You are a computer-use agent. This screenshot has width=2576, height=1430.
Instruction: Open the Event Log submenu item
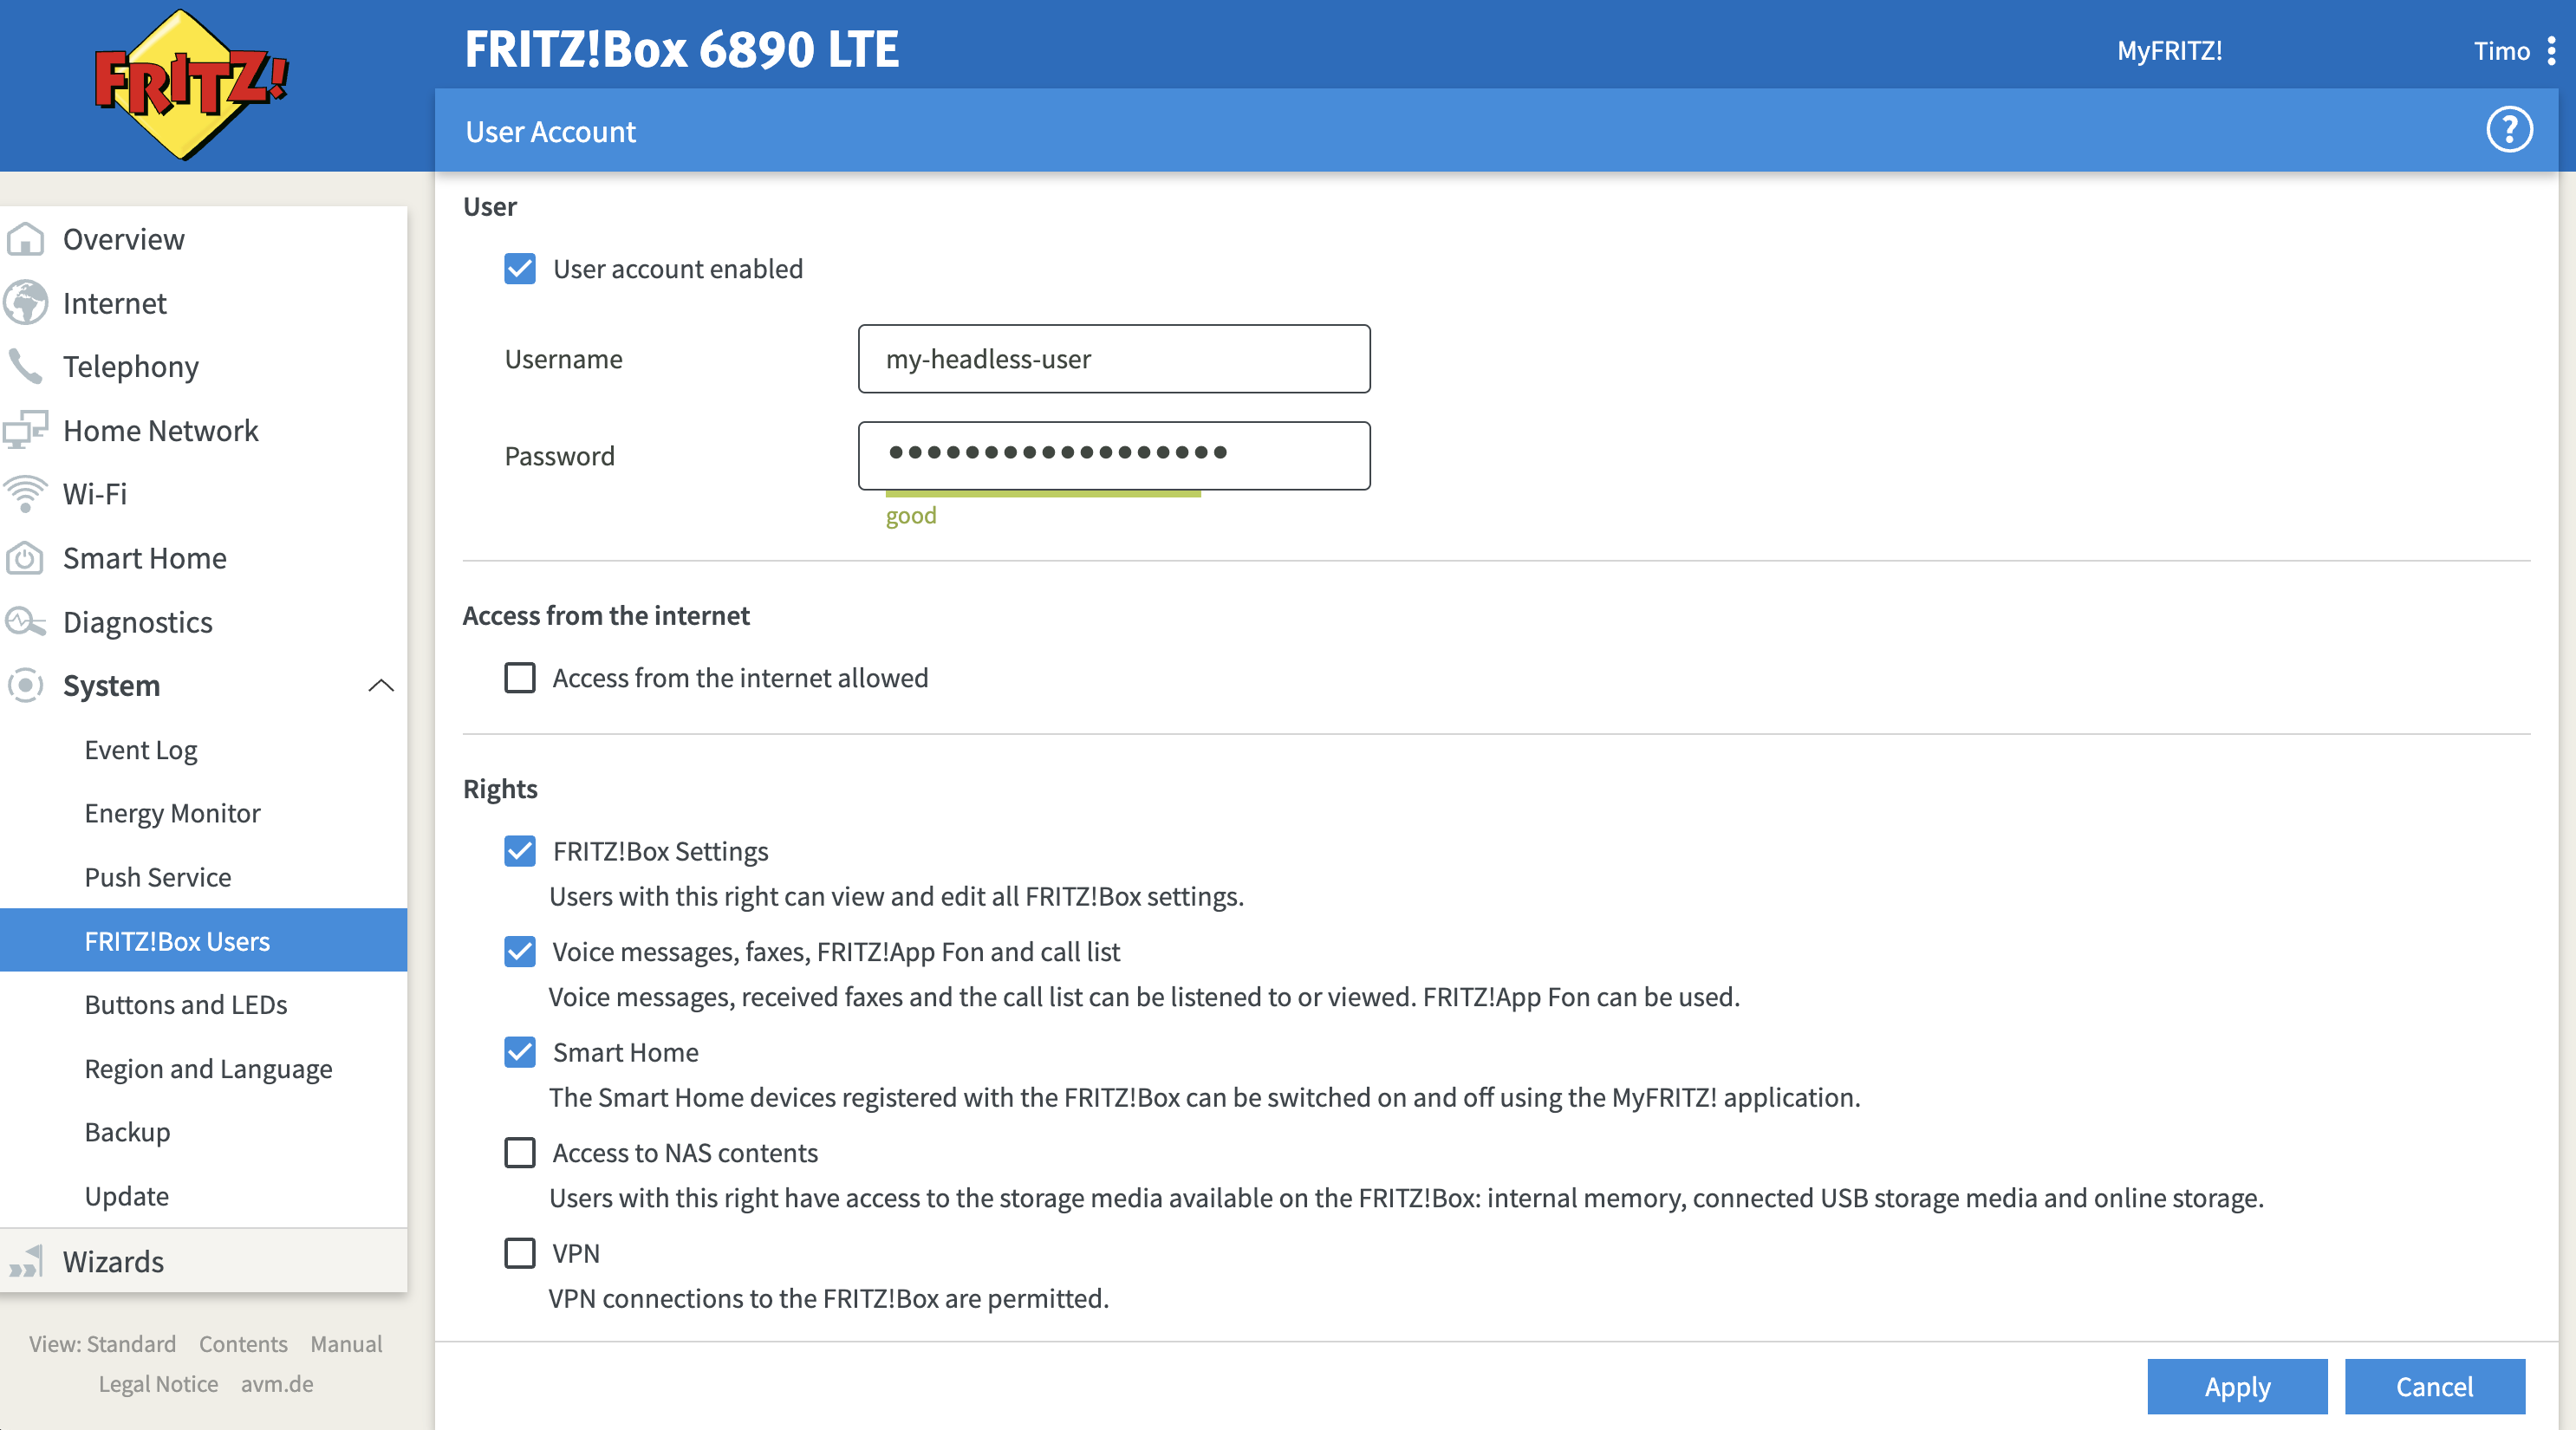pos(141,750)
